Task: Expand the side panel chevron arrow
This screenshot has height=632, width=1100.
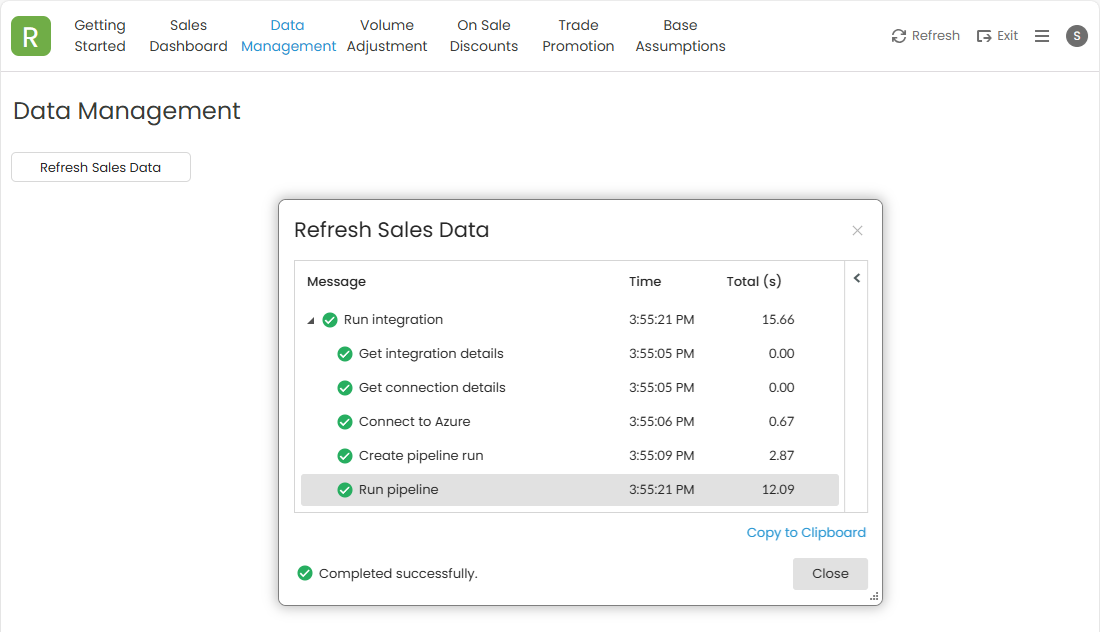Action: pyautogui.click(x=857, y=279)
